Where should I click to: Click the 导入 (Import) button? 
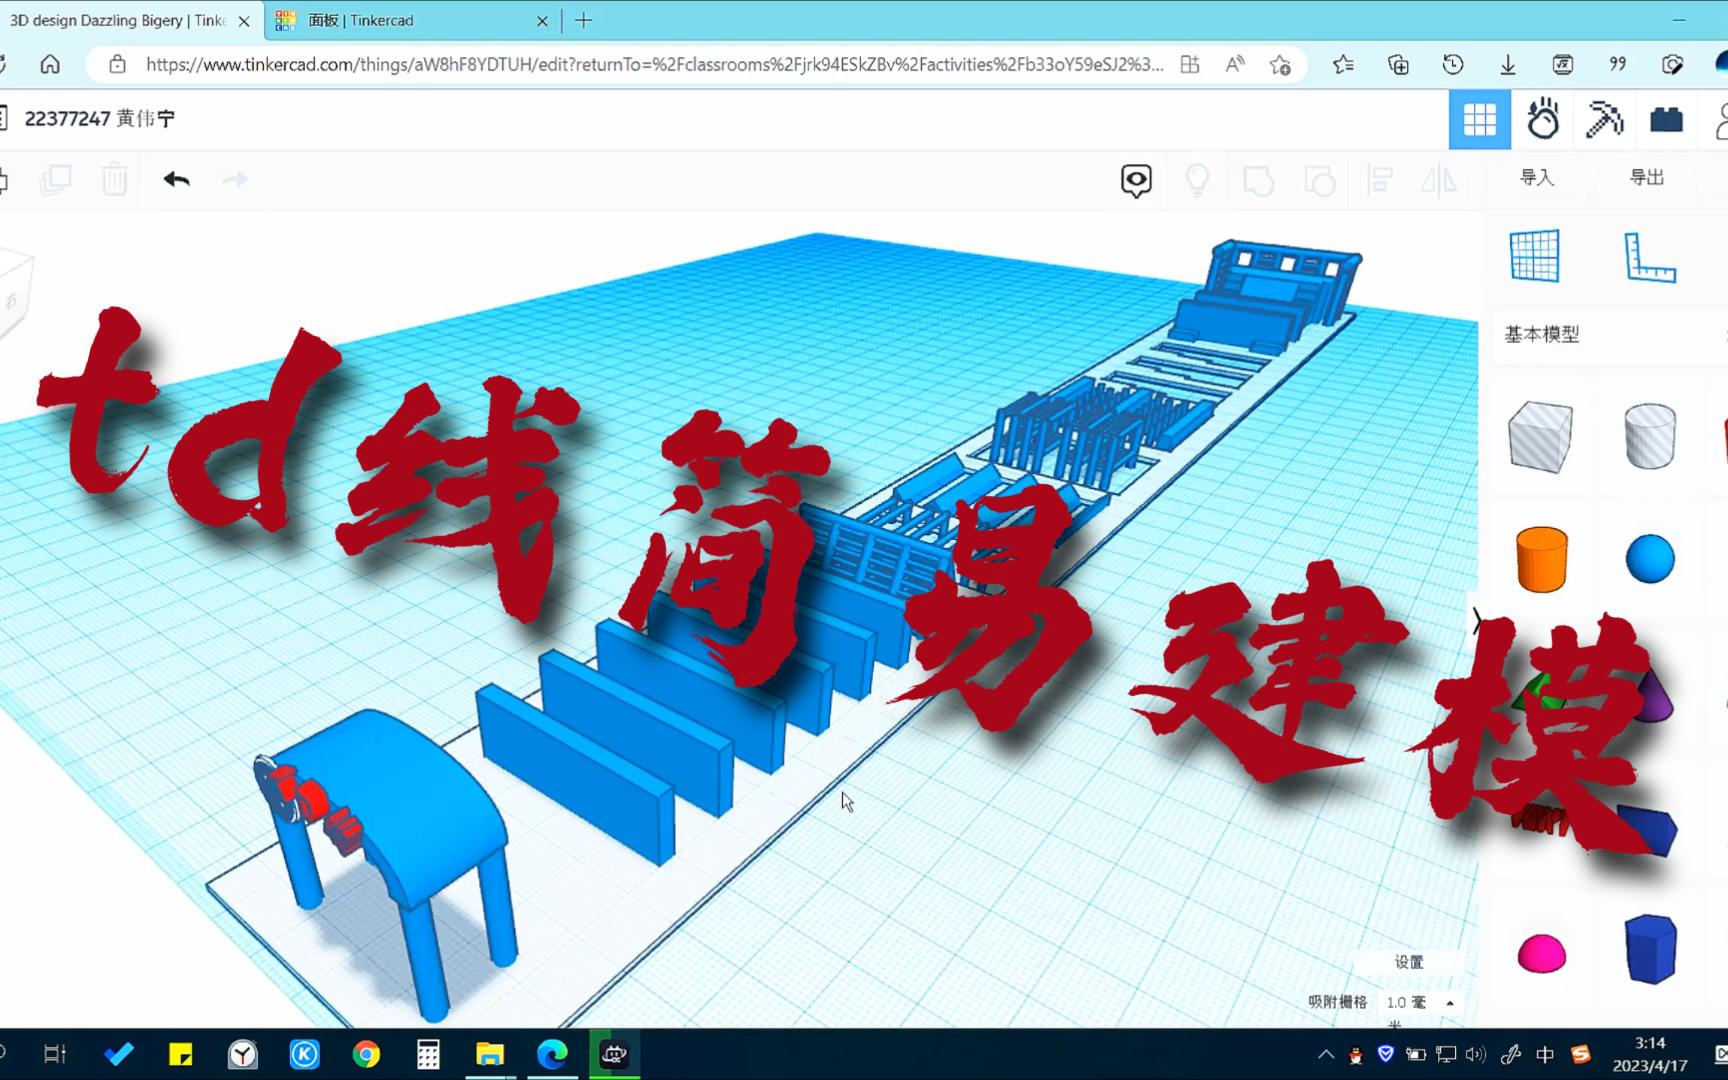[1537, 177]
